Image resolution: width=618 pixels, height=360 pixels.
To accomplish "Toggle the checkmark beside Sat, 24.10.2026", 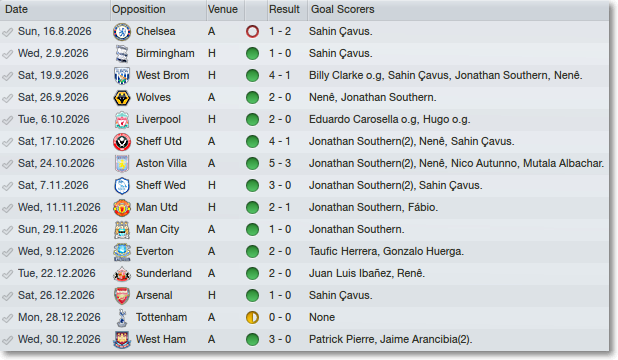I will tap(7, 164).
